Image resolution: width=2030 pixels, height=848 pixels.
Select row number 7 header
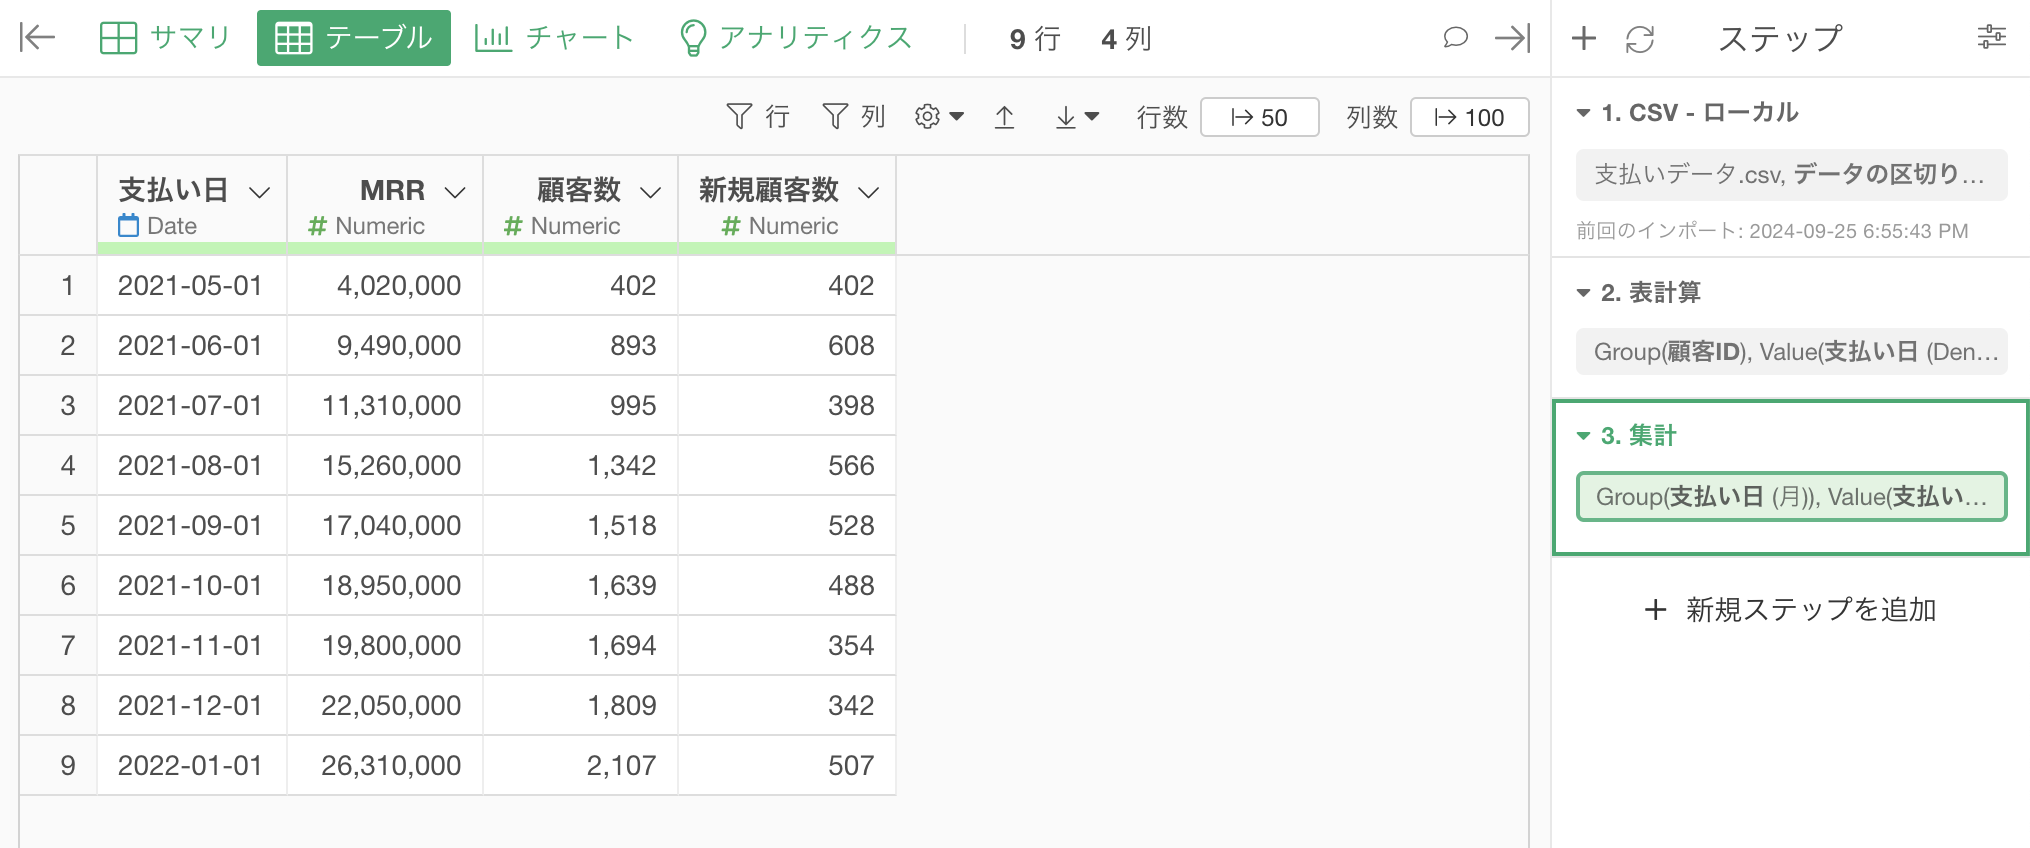click(x=58, y=645)
